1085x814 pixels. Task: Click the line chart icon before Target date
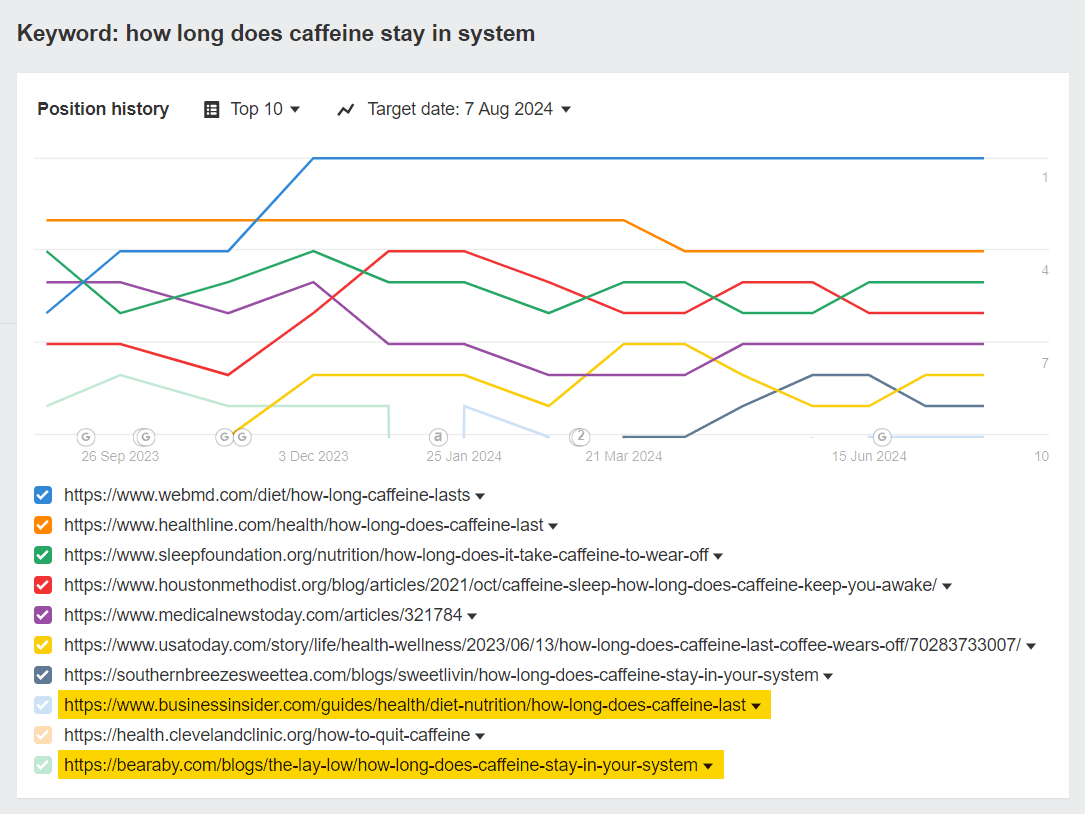click(345, 109)
